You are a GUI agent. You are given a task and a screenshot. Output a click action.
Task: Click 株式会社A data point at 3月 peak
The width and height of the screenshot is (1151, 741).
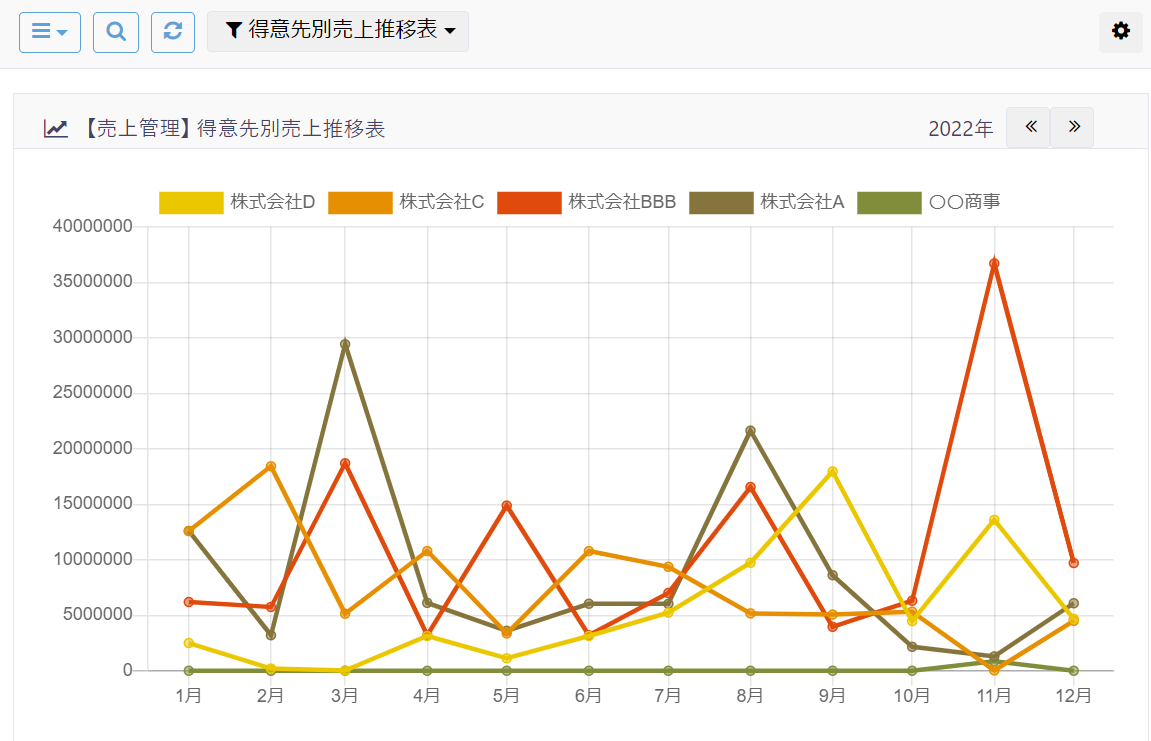pos(345,344)
